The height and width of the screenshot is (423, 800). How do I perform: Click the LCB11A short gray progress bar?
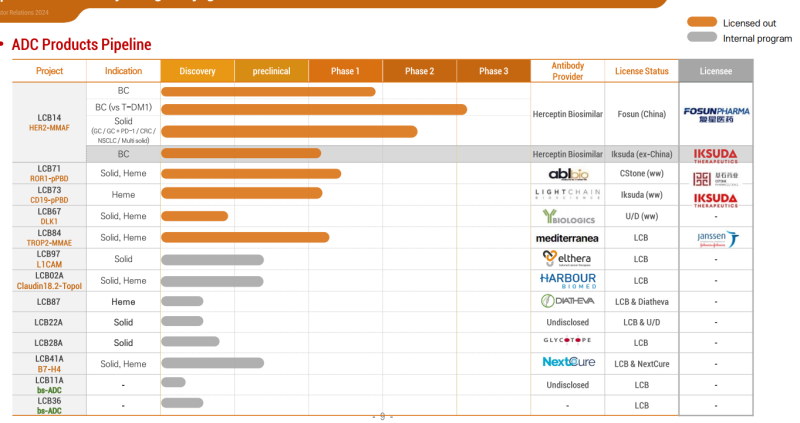(173, 382)
